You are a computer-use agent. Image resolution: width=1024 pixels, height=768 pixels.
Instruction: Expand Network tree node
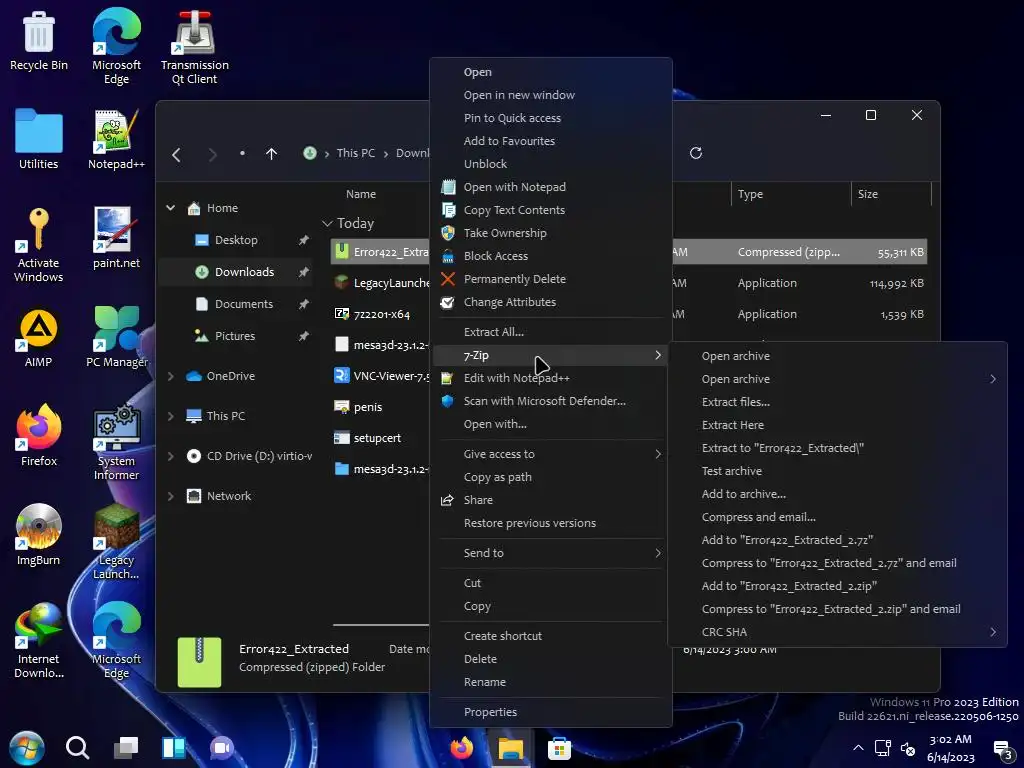(170, 496)
